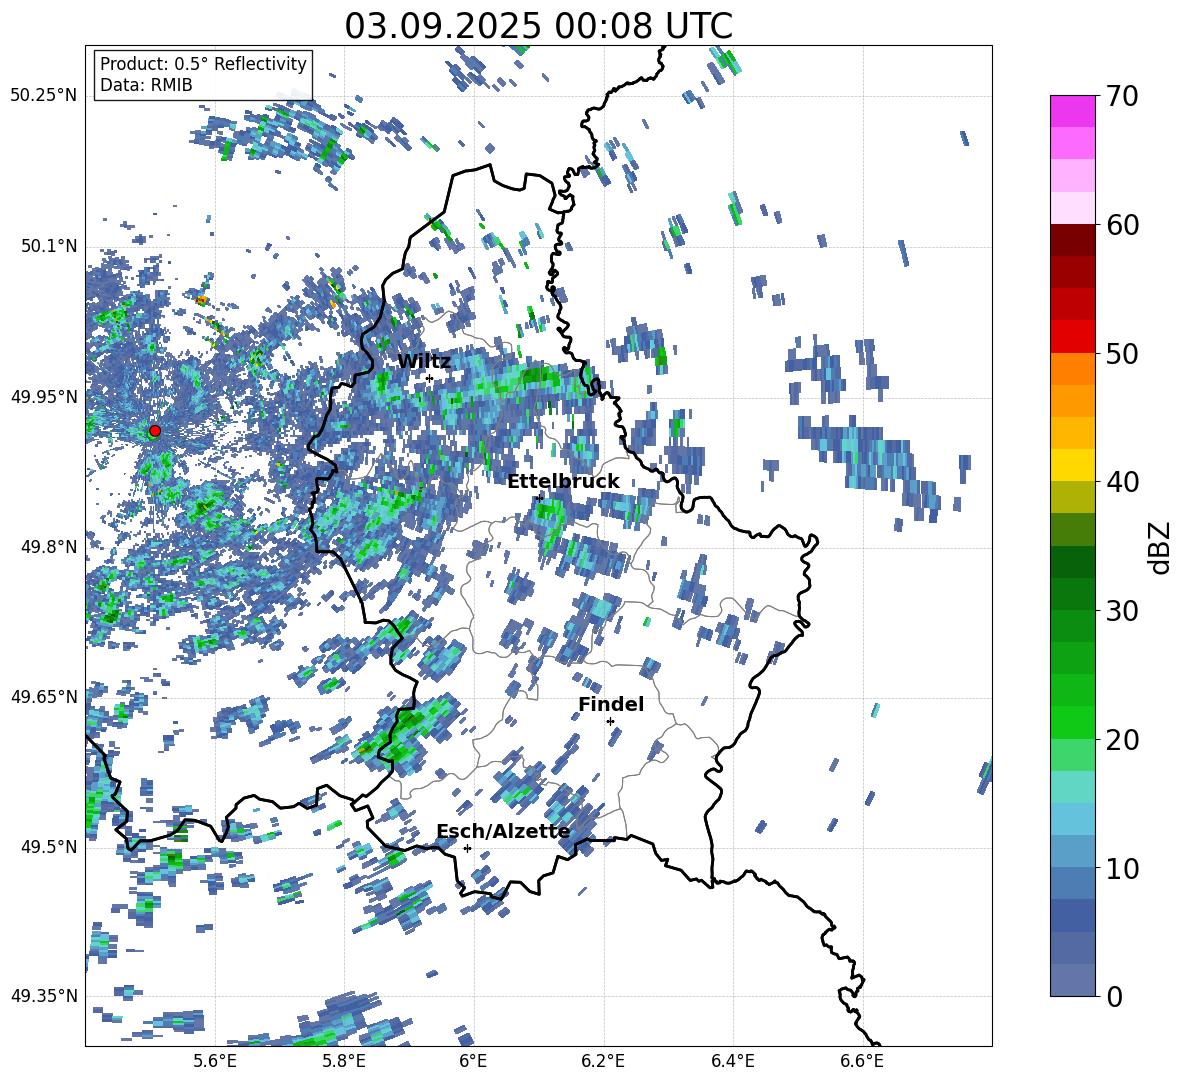This screenshot has width=1184, height=1081.
Task: Click the red radar site marker
Action: 155,431
